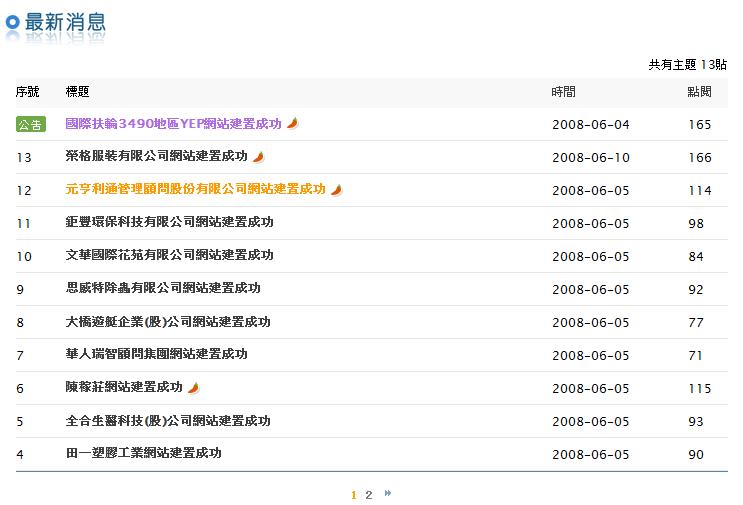743x505 pixels.
Task: Open 大橋遊艇企業(股)公司 news item
Action: point(167,322)
